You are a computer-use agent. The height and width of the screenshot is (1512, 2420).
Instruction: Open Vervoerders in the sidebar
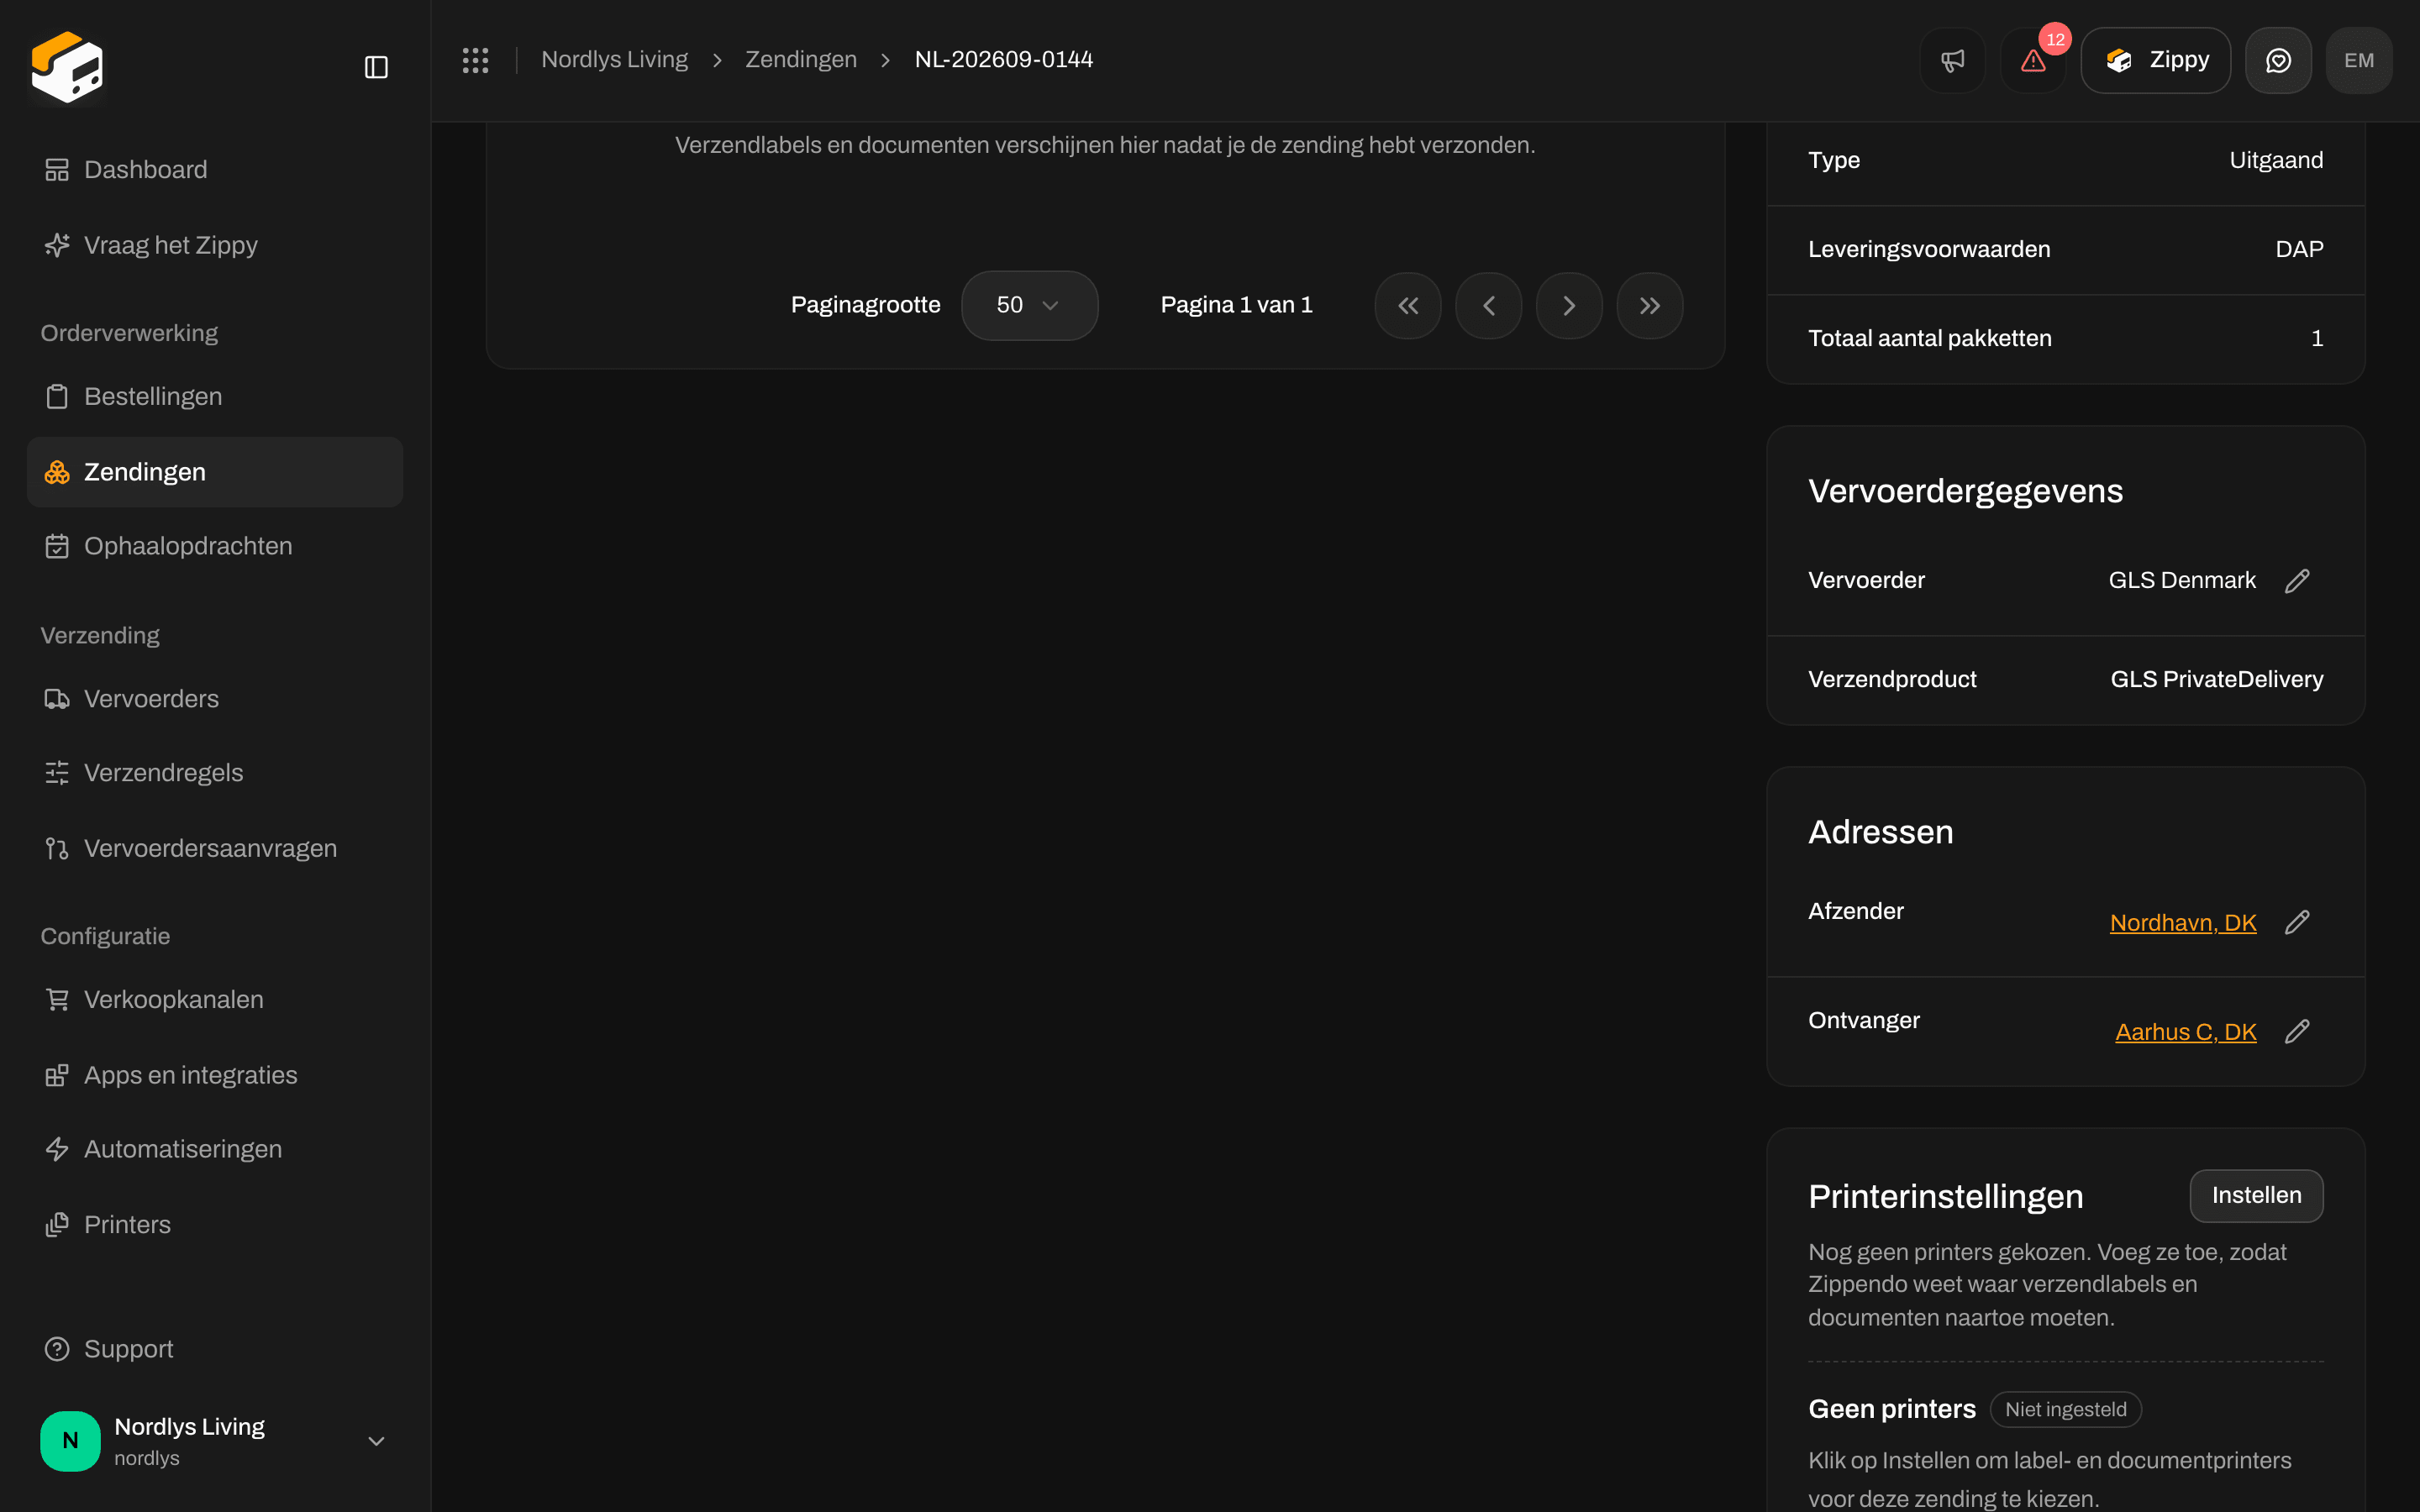[x=215, y=699]
